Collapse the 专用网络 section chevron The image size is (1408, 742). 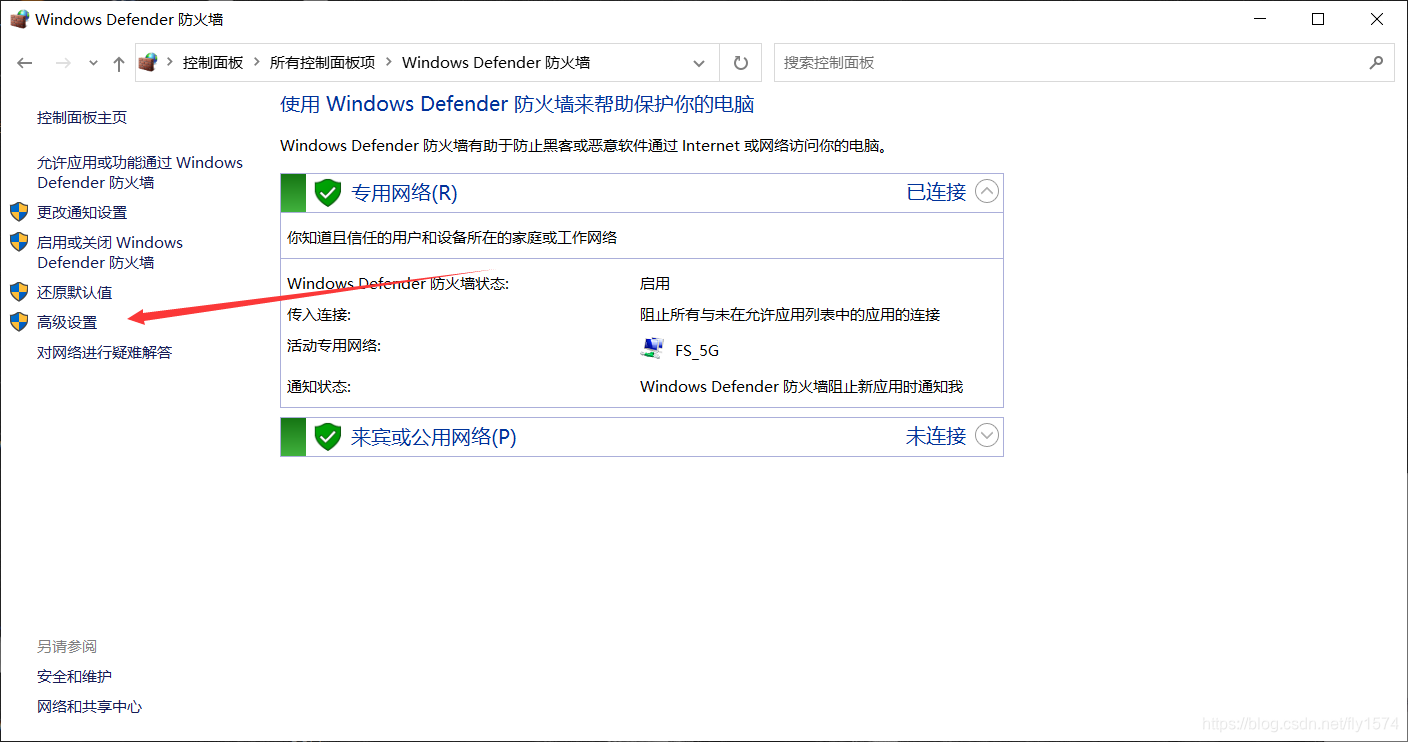(x=987, y=191)
